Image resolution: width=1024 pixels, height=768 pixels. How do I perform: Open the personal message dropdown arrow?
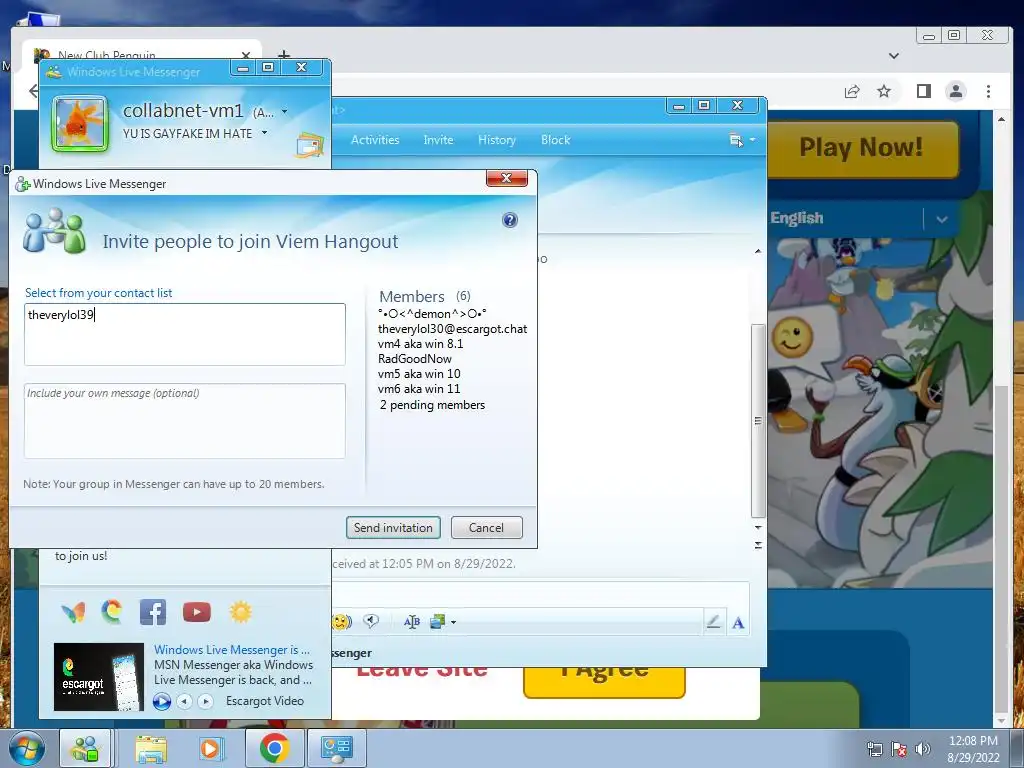click(x=264, y=133)
